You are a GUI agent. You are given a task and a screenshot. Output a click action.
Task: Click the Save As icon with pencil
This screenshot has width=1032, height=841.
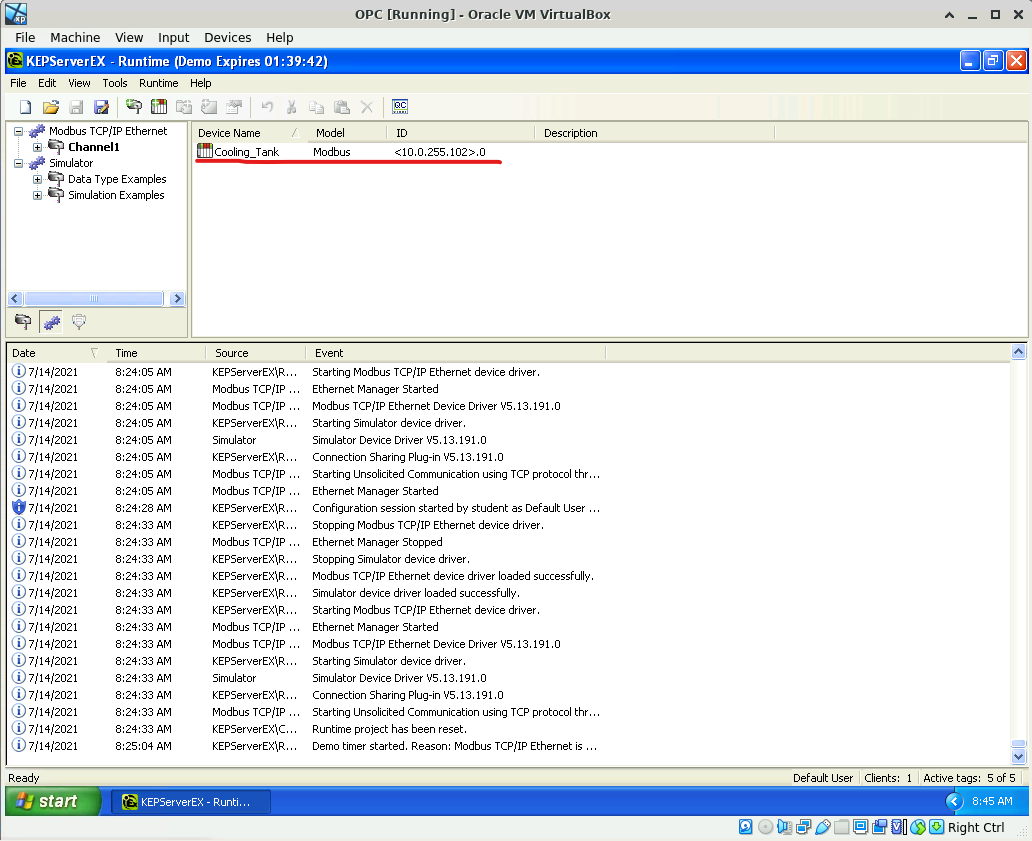pyautogui.click(x=101, y=107)
